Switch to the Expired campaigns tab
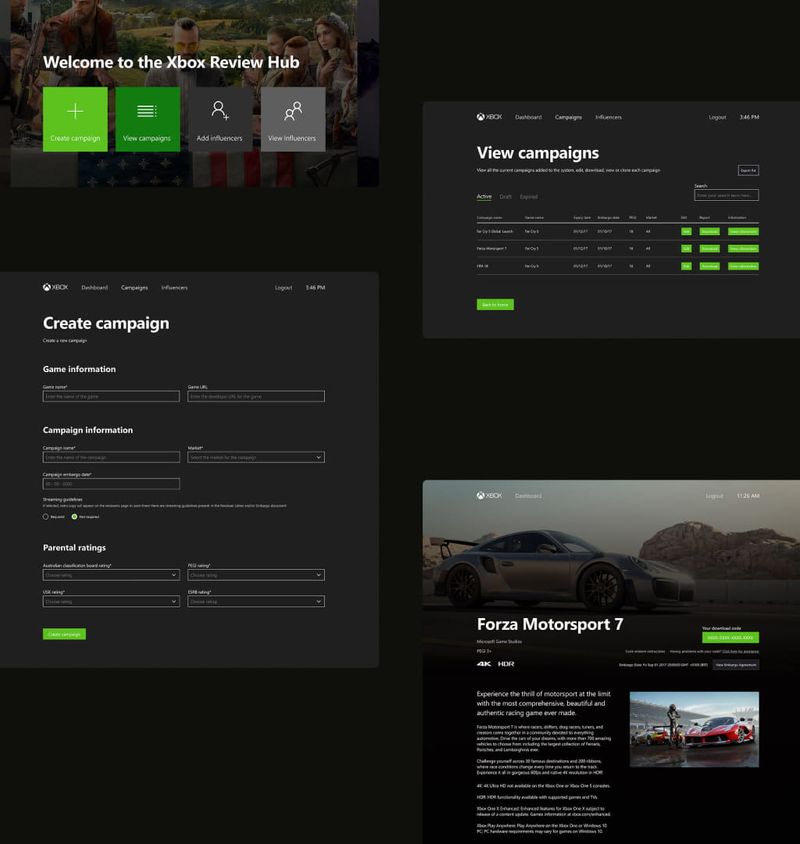The image size is (800, 844). (x=529, y=196)
